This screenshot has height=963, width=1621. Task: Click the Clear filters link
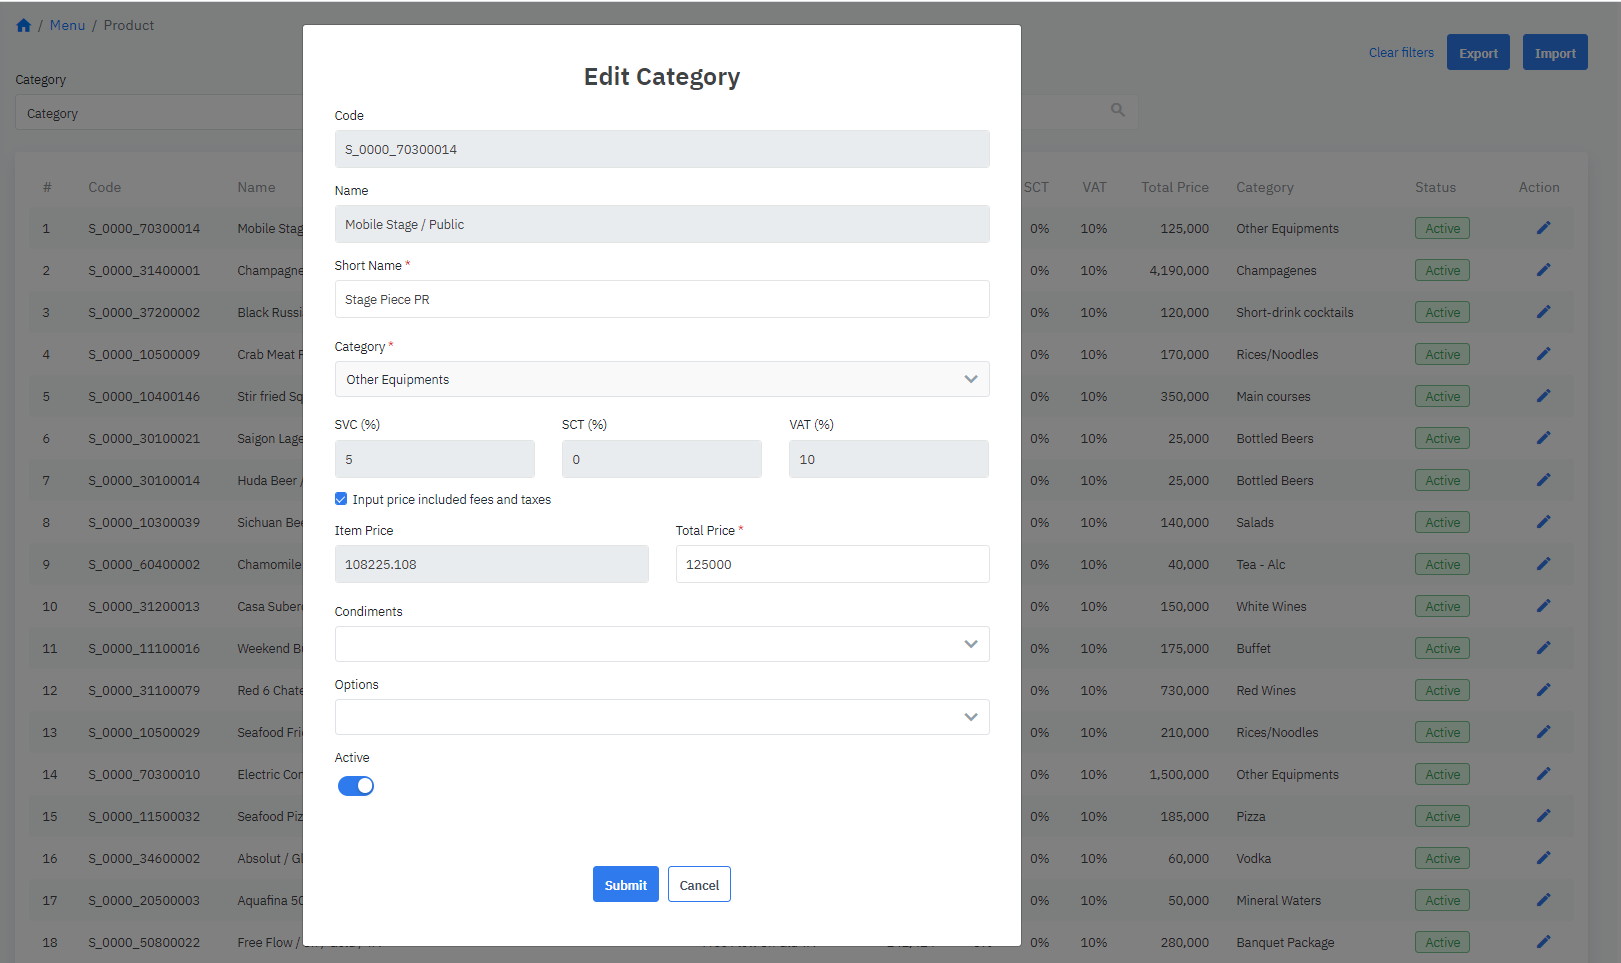pyautogui.click(x=1401, y=53)
